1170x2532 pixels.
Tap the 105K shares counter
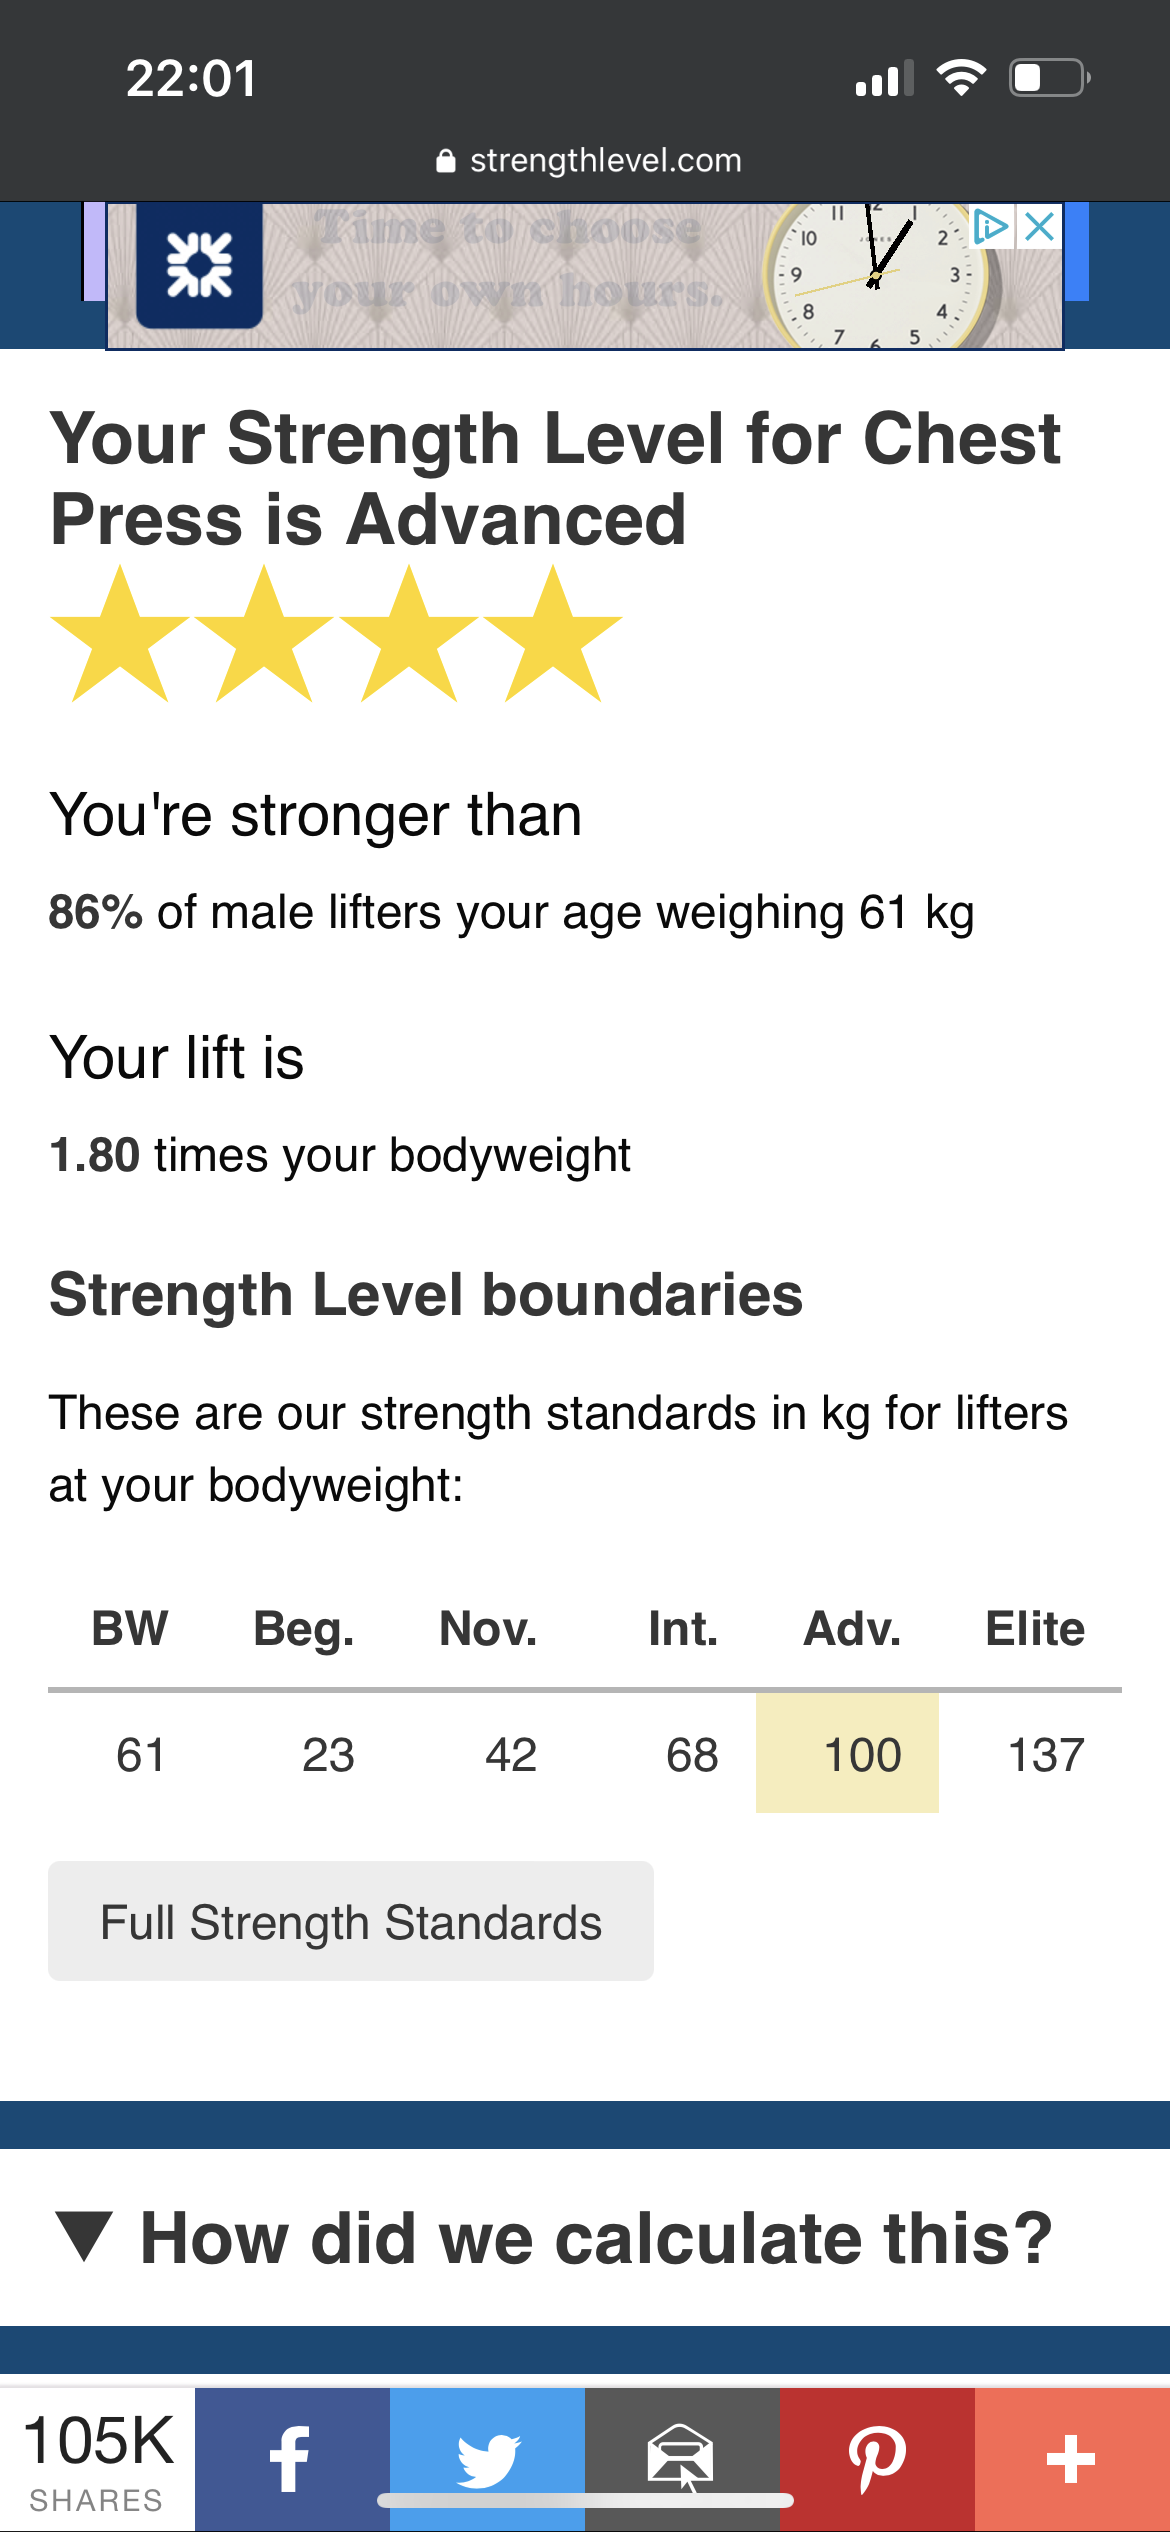click(97, 2459)
